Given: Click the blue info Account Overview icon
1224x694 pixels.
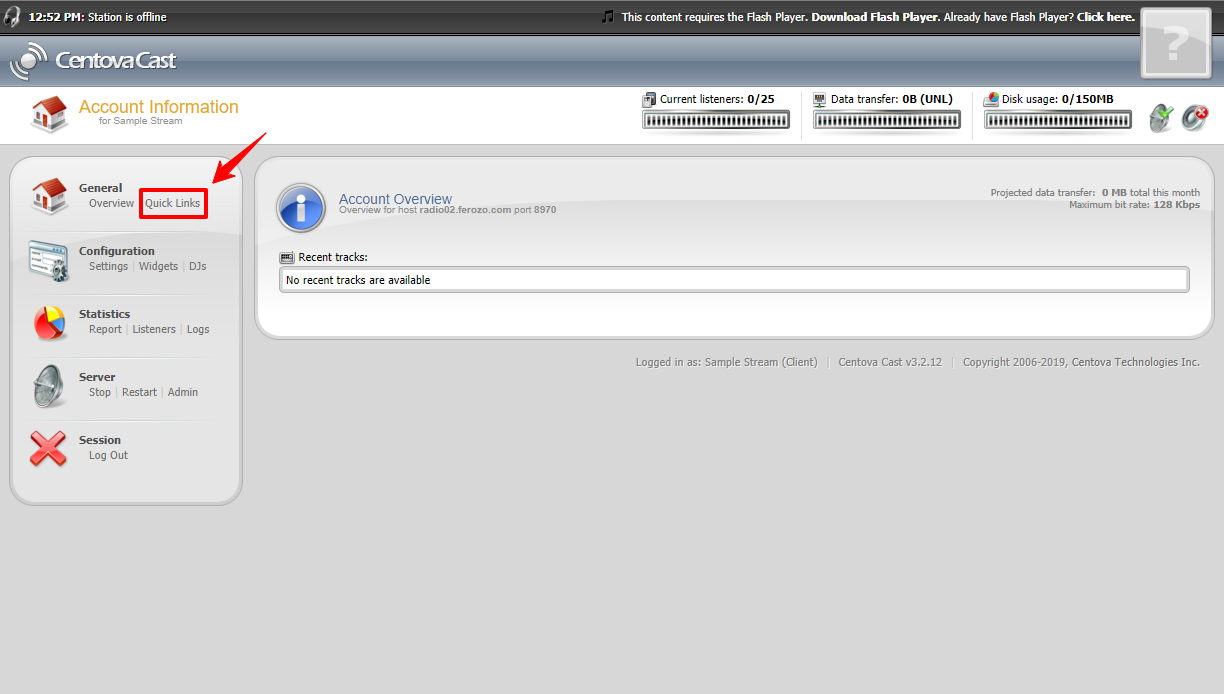Looking at the screenshot, I should pos(301,208).
